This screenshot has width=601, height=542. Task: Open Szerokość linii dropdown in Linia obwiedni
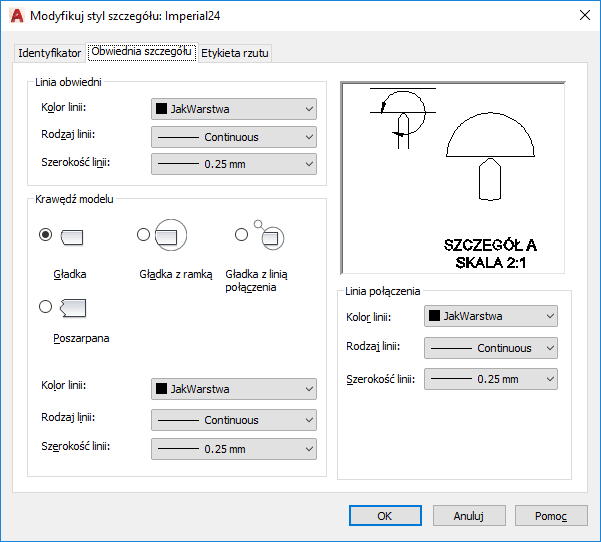[234, 164]
